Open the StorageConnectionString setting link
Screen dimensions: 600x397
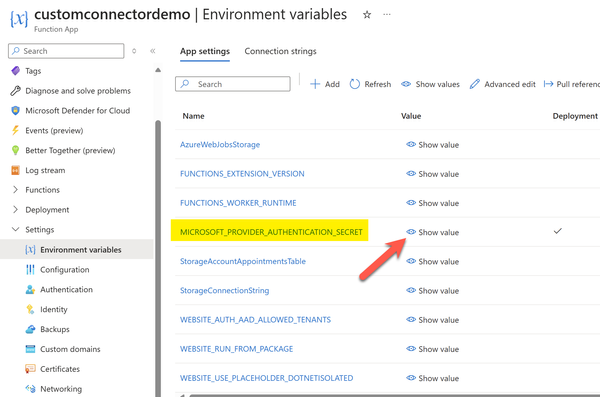click(x=225, y=291)
